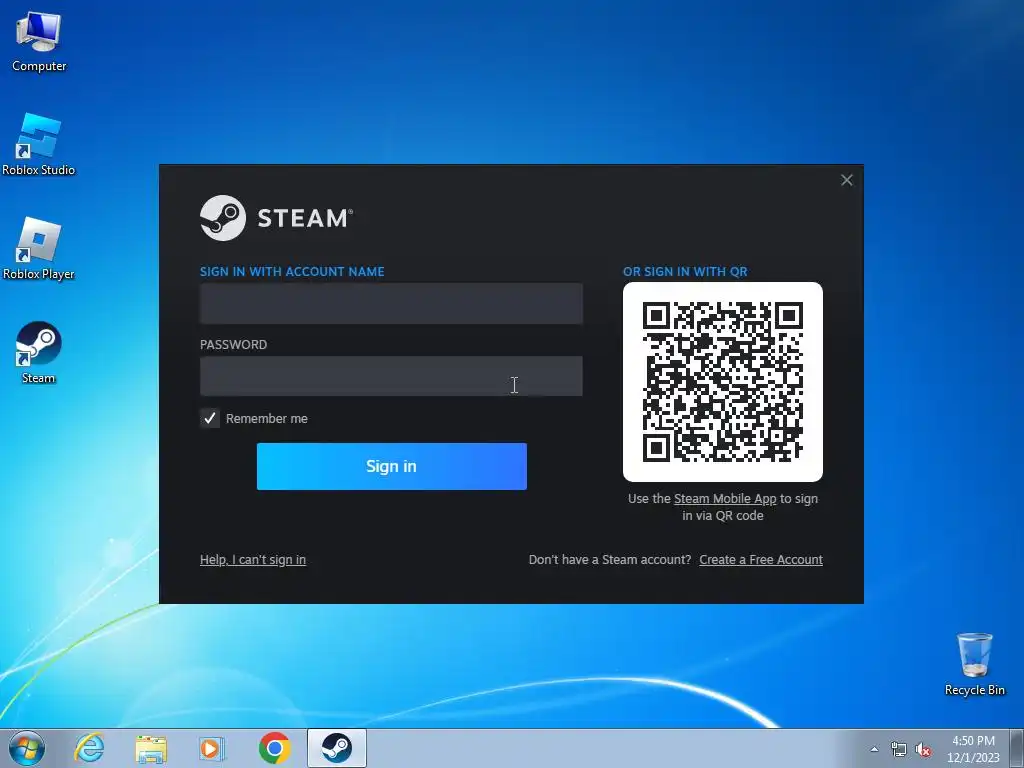Launch Internet Explorer from the taskbar
1024x768 pixels.
[x=89, y=748]
